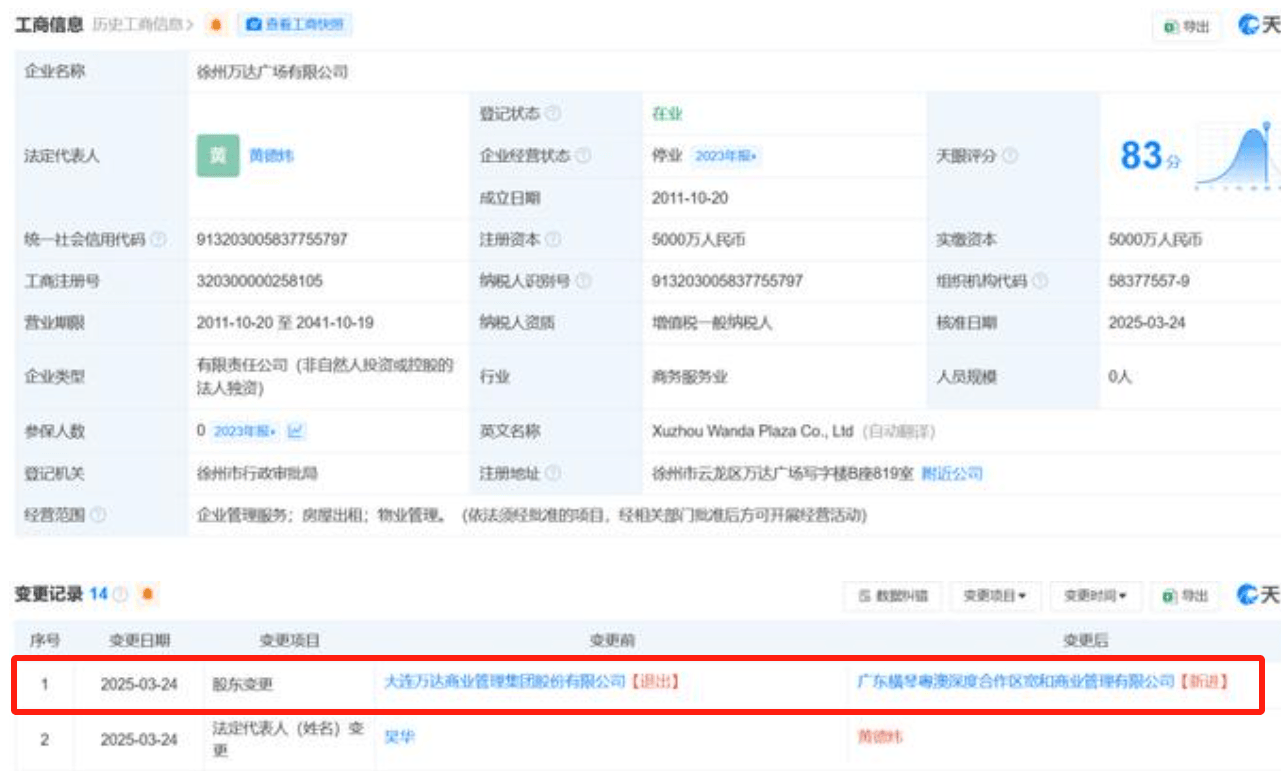
Task: Click the 变更前 column header
Action: click(612, 640)
